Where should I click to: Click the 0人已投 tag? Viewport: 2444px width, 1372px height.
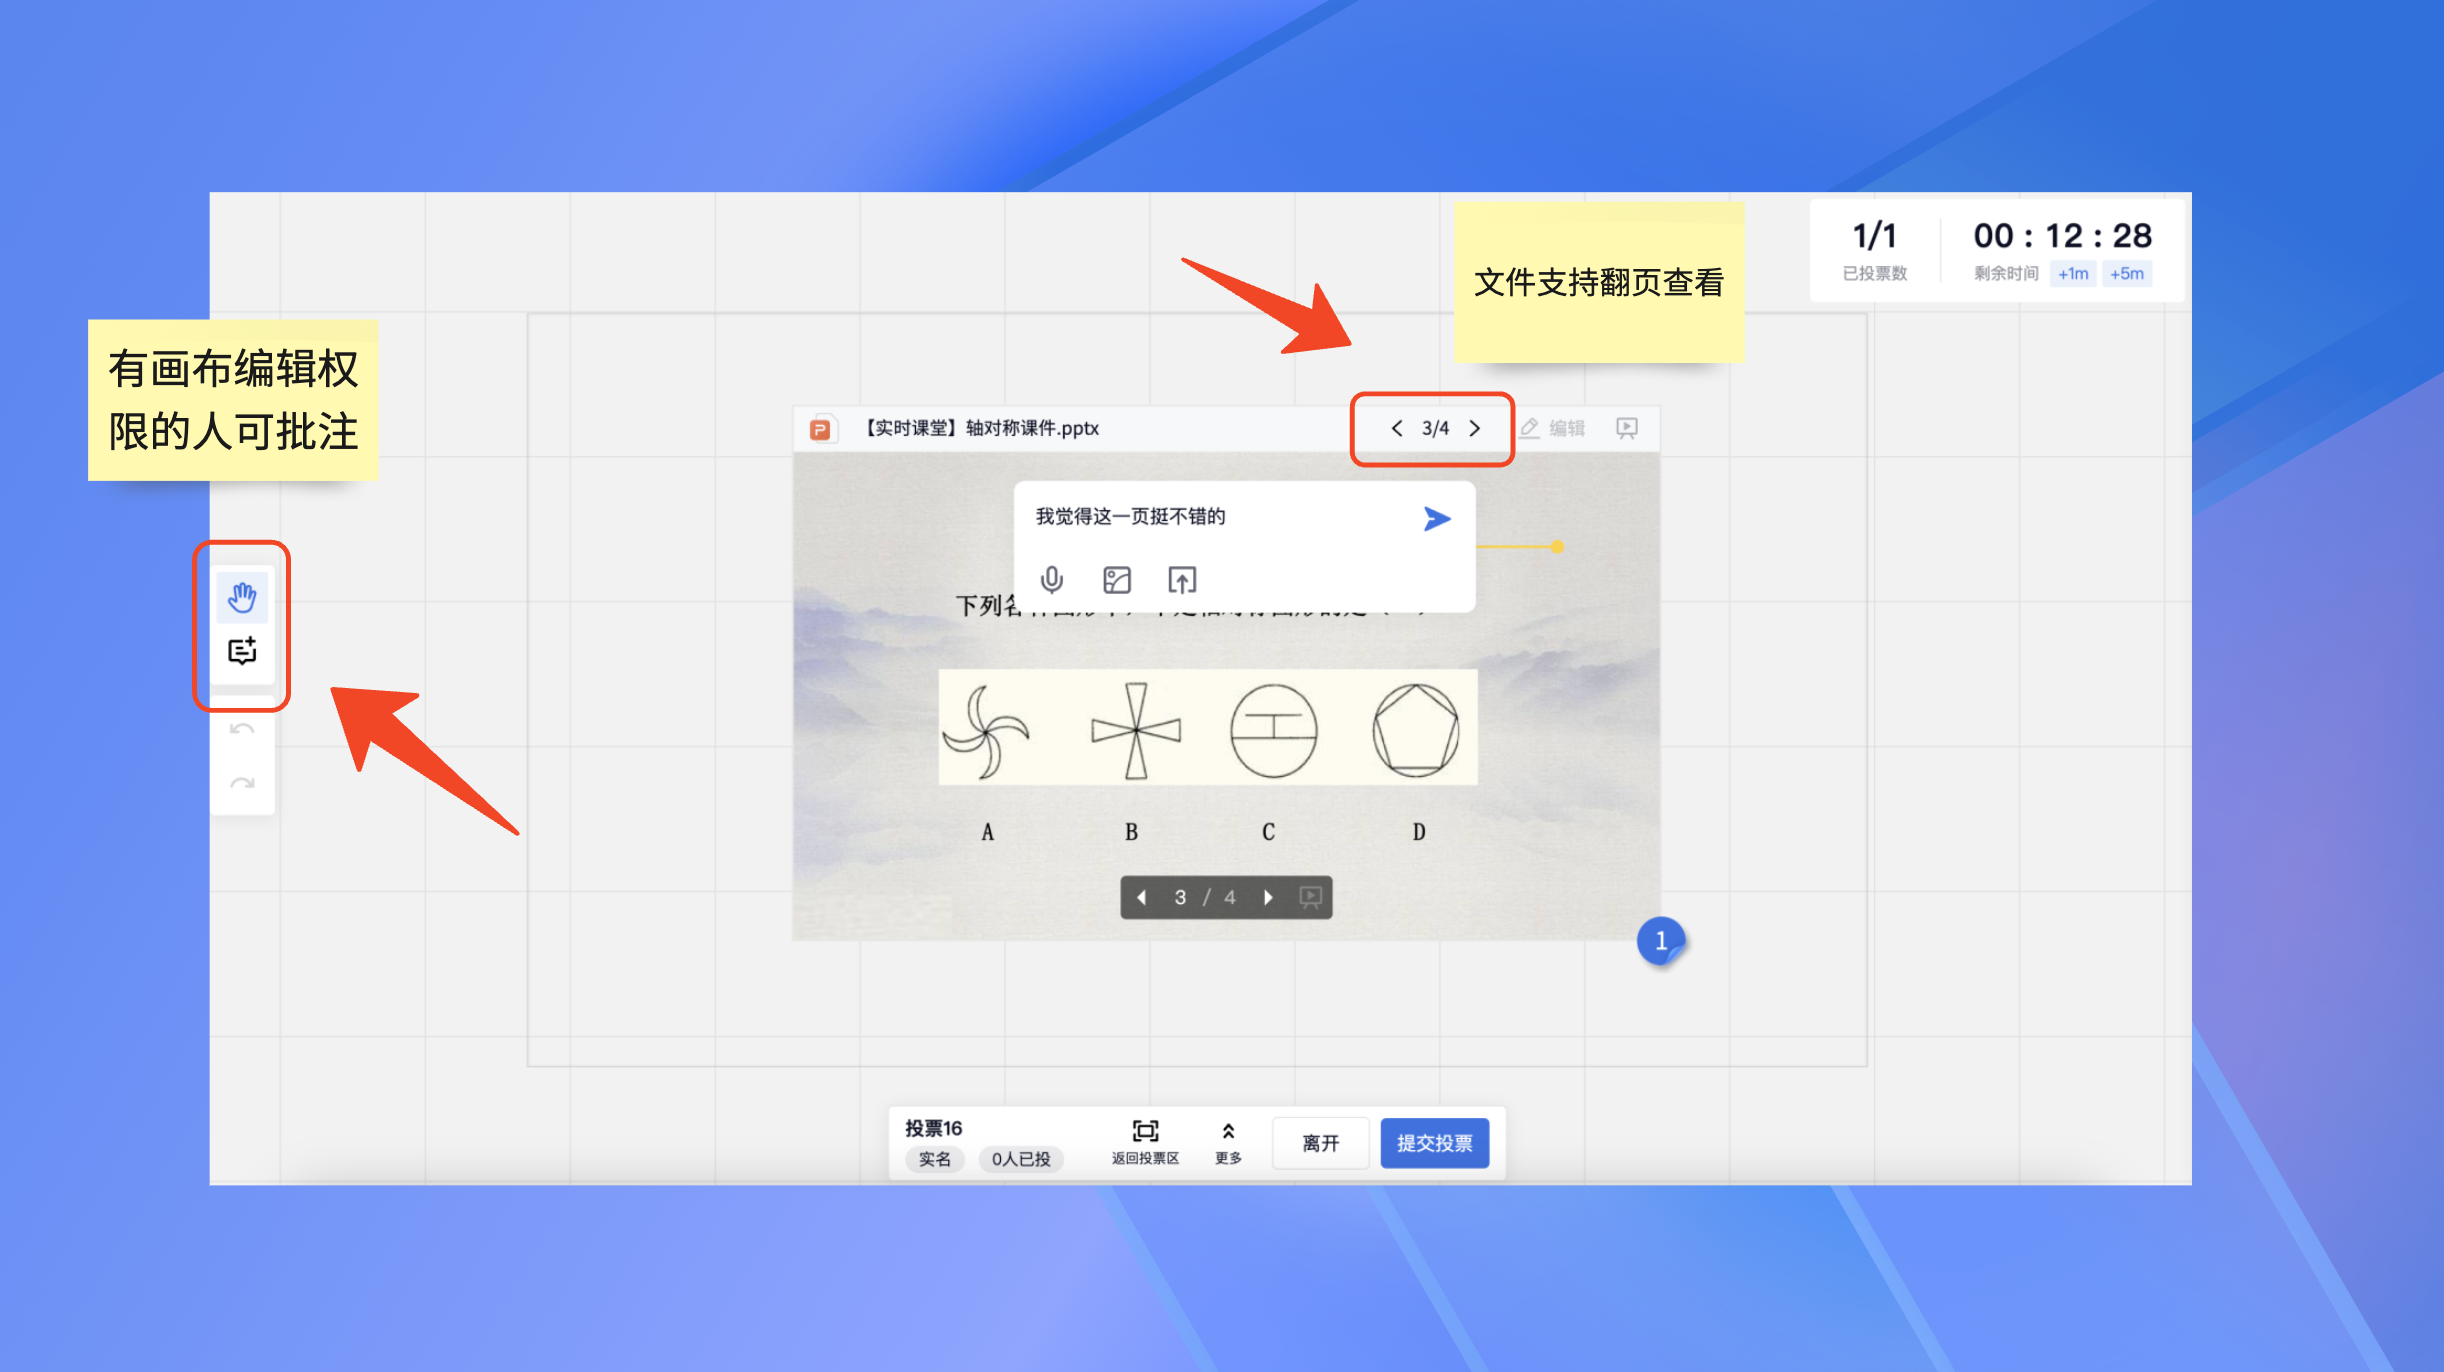(x=1020, y=1159)
